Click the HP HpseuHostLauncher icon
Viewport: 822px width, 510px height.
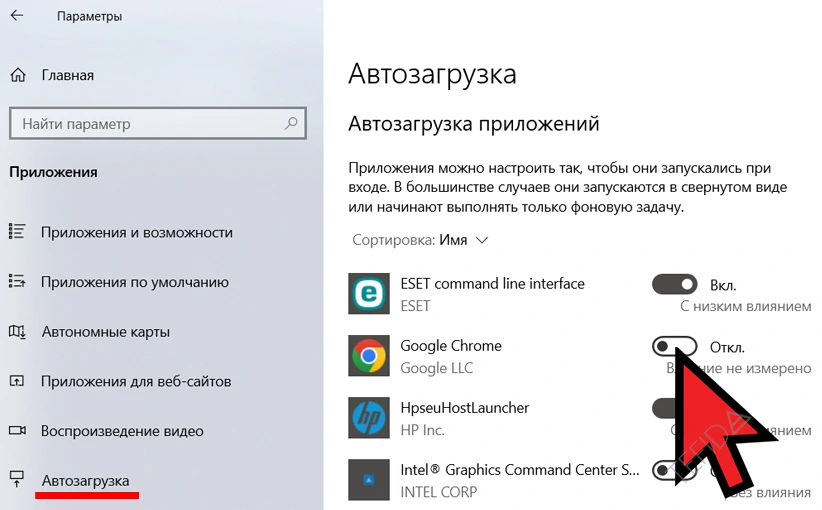369,418
